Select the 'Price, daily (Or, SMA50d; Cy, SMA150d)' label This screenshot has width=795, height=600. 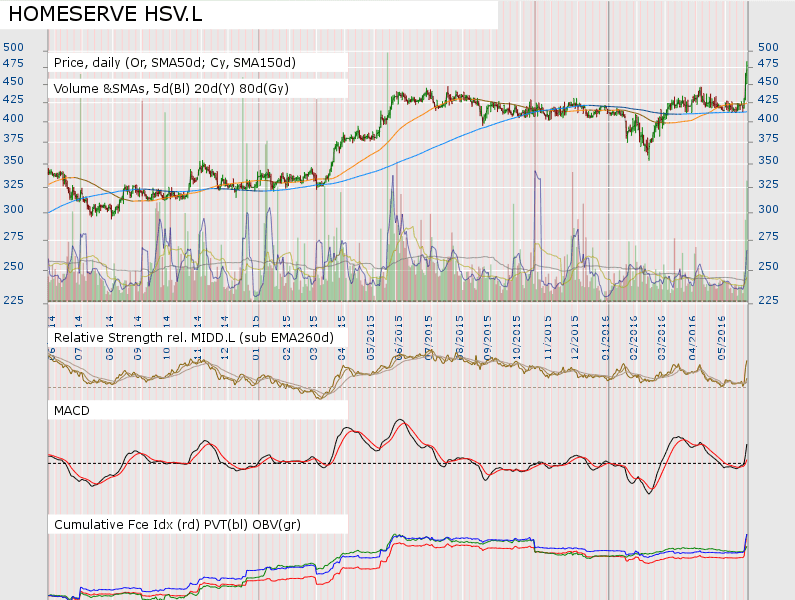(x=174, y=63)
